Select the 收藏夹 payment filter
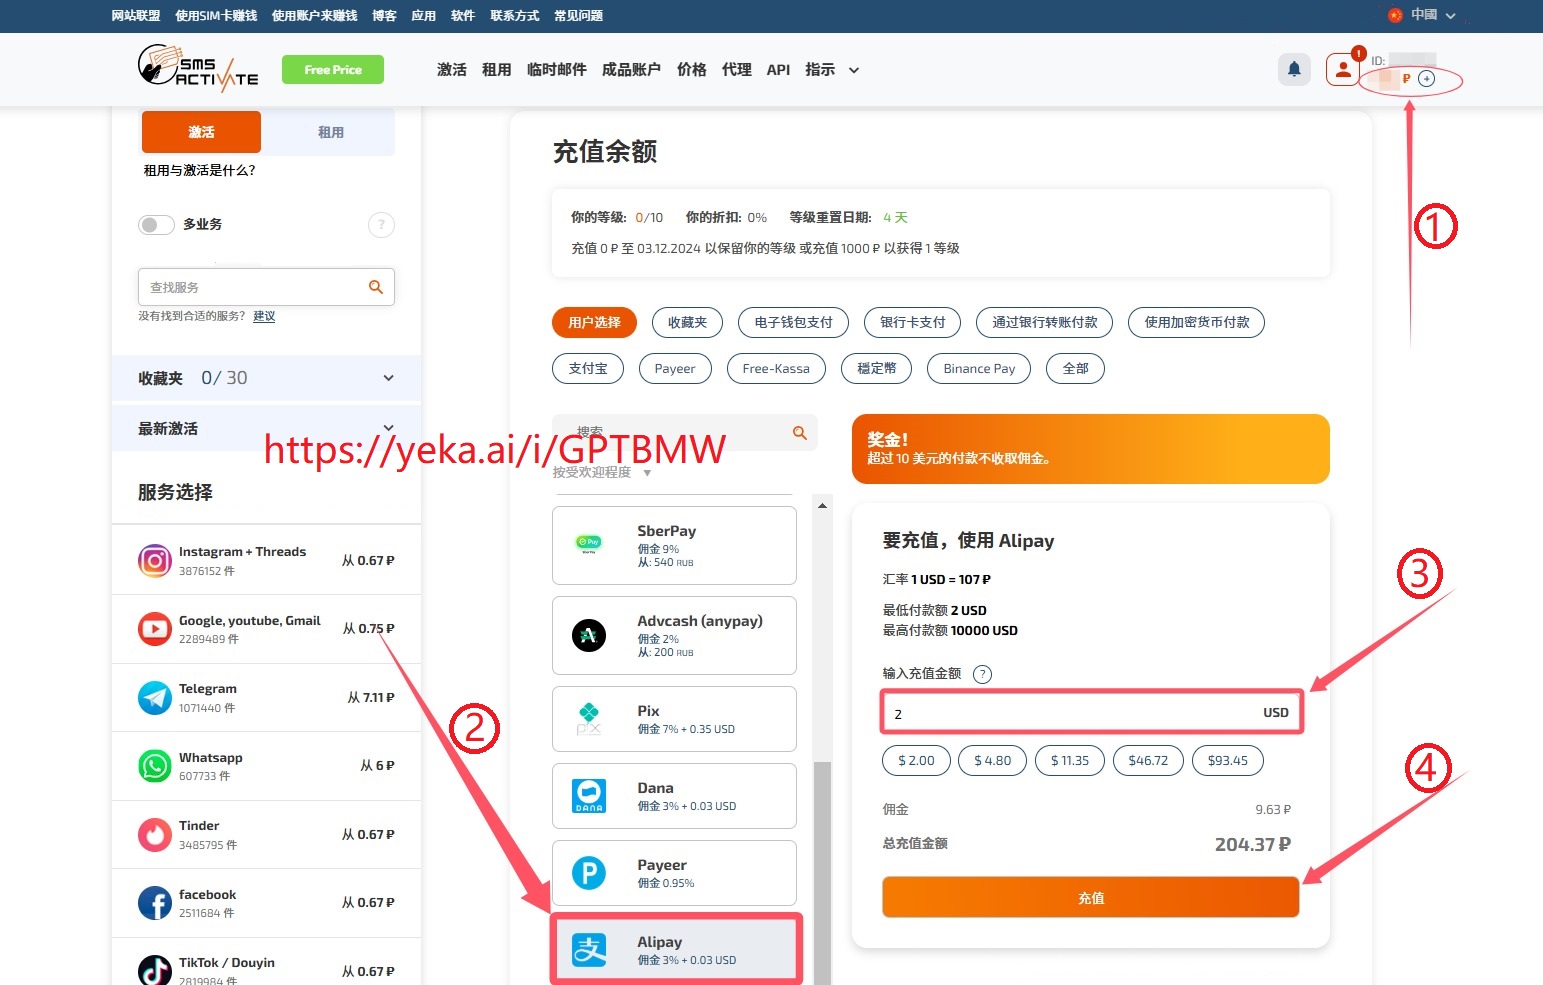 [687, 322]
